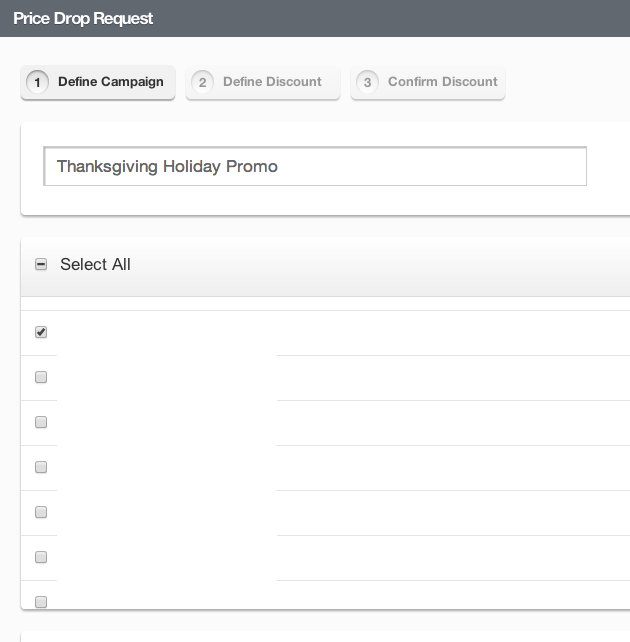The height and width of the screenshot is (642, 630).
Task: Uncheck the checked first row checkbox
Action: click(x=41, y=332)
